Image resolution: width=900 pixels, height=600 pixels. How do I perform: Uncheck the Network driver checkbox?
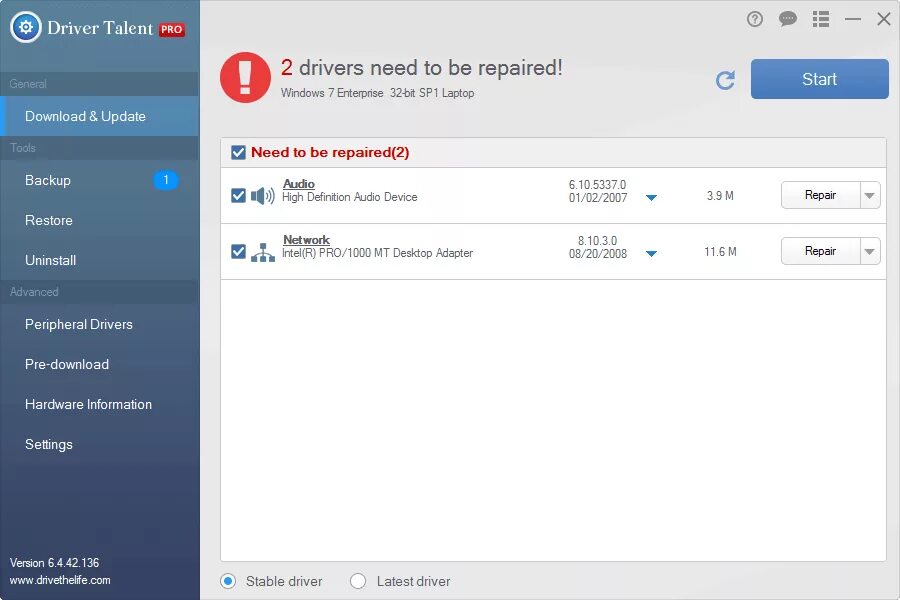point(238,251)
